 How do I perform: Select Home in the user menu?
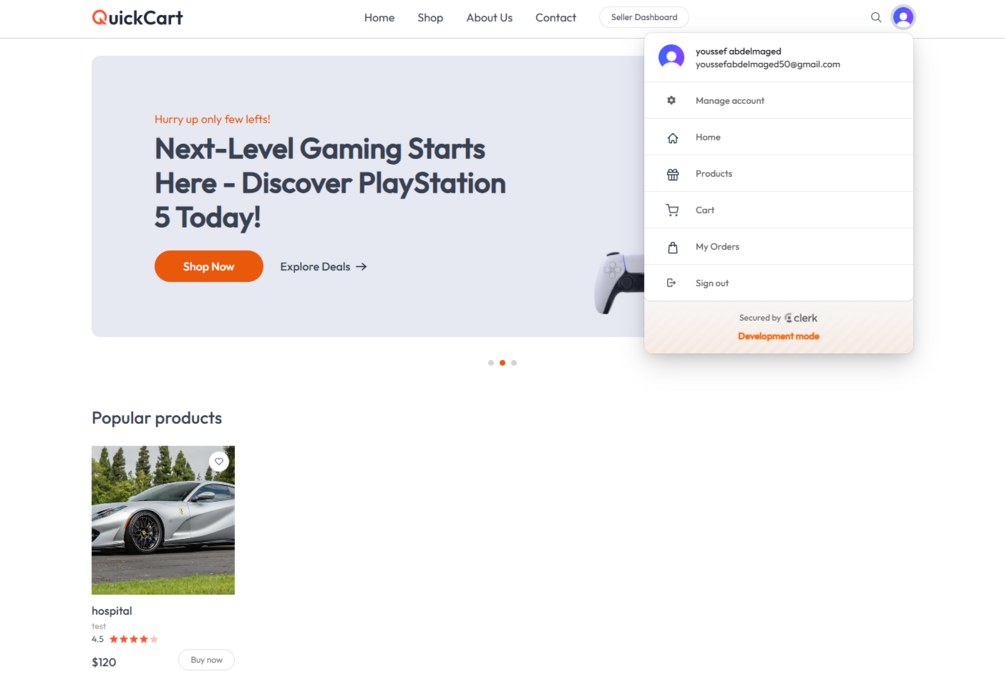[778, 137]
